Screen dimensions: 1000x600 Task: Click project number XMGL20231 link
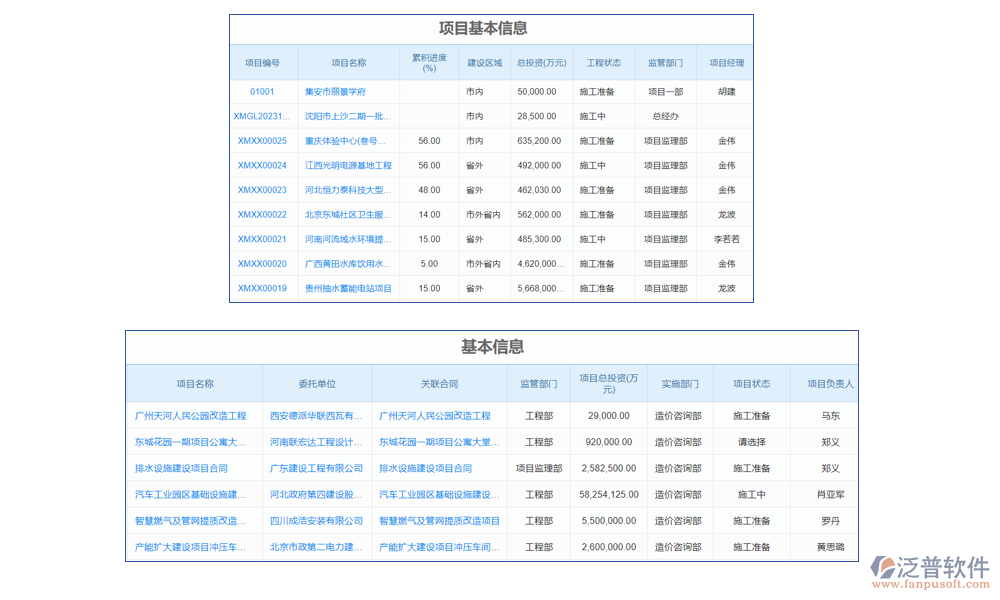pos(262,115)
